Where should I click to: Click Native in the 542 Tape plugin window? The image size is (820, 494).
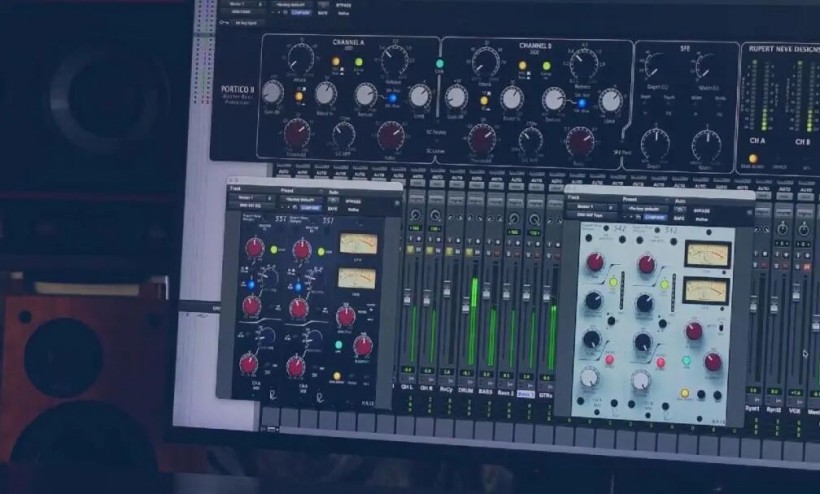(701, 220)
